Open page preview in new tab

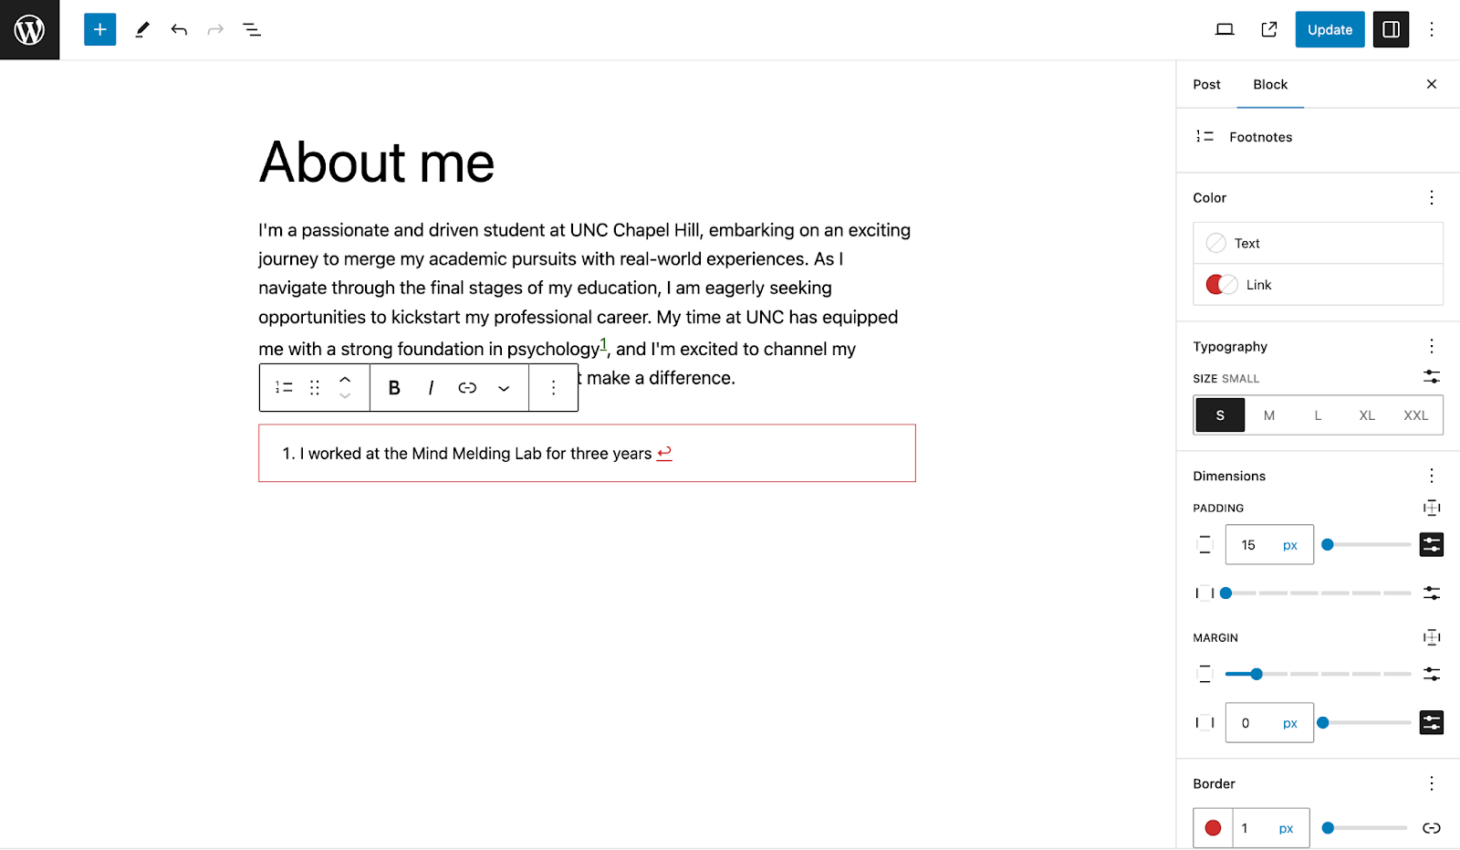click(1269, 30)
